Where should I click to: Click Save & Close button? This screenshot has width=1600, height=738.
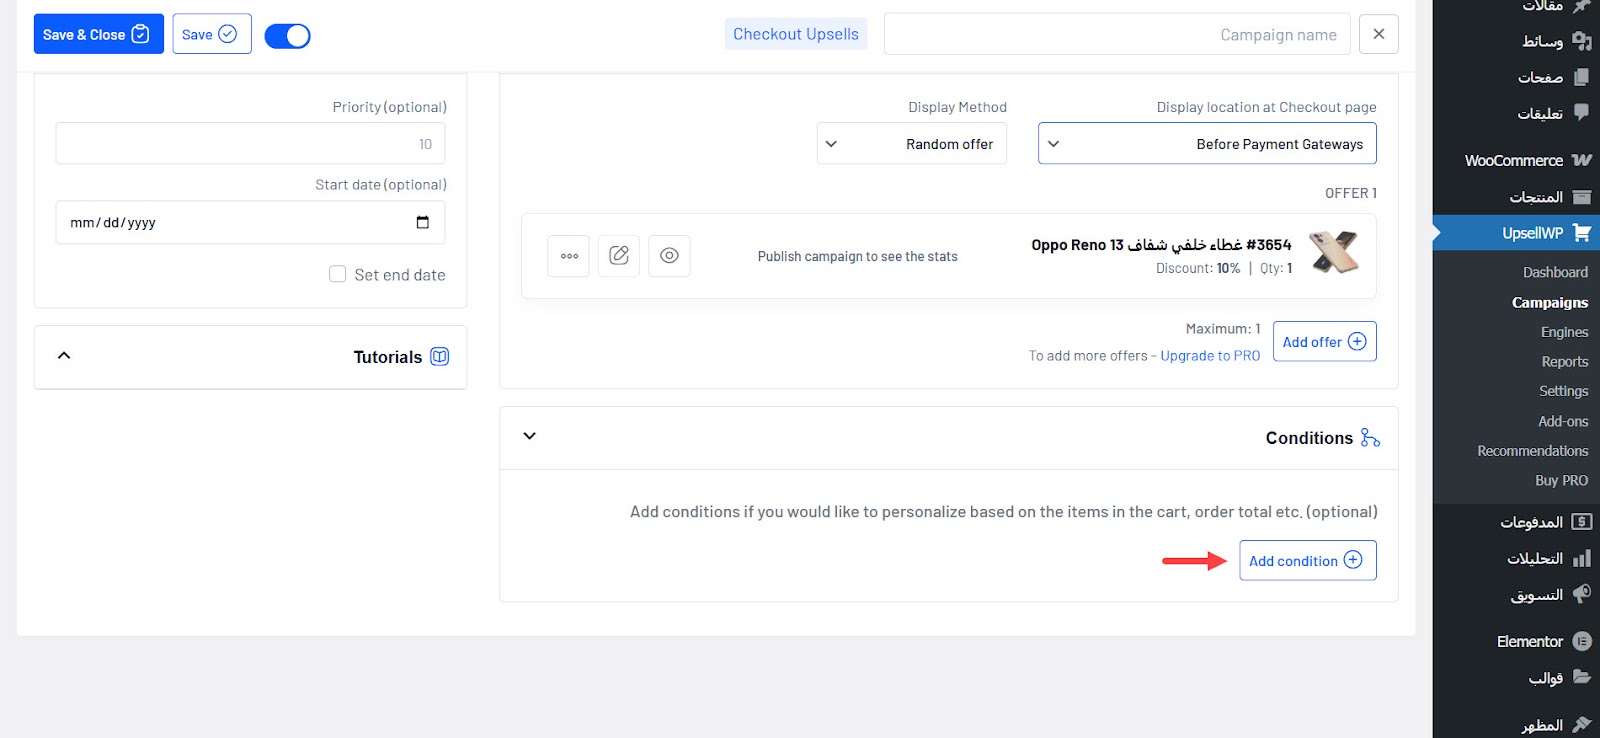pyautogui.click(x=98, y=34)
